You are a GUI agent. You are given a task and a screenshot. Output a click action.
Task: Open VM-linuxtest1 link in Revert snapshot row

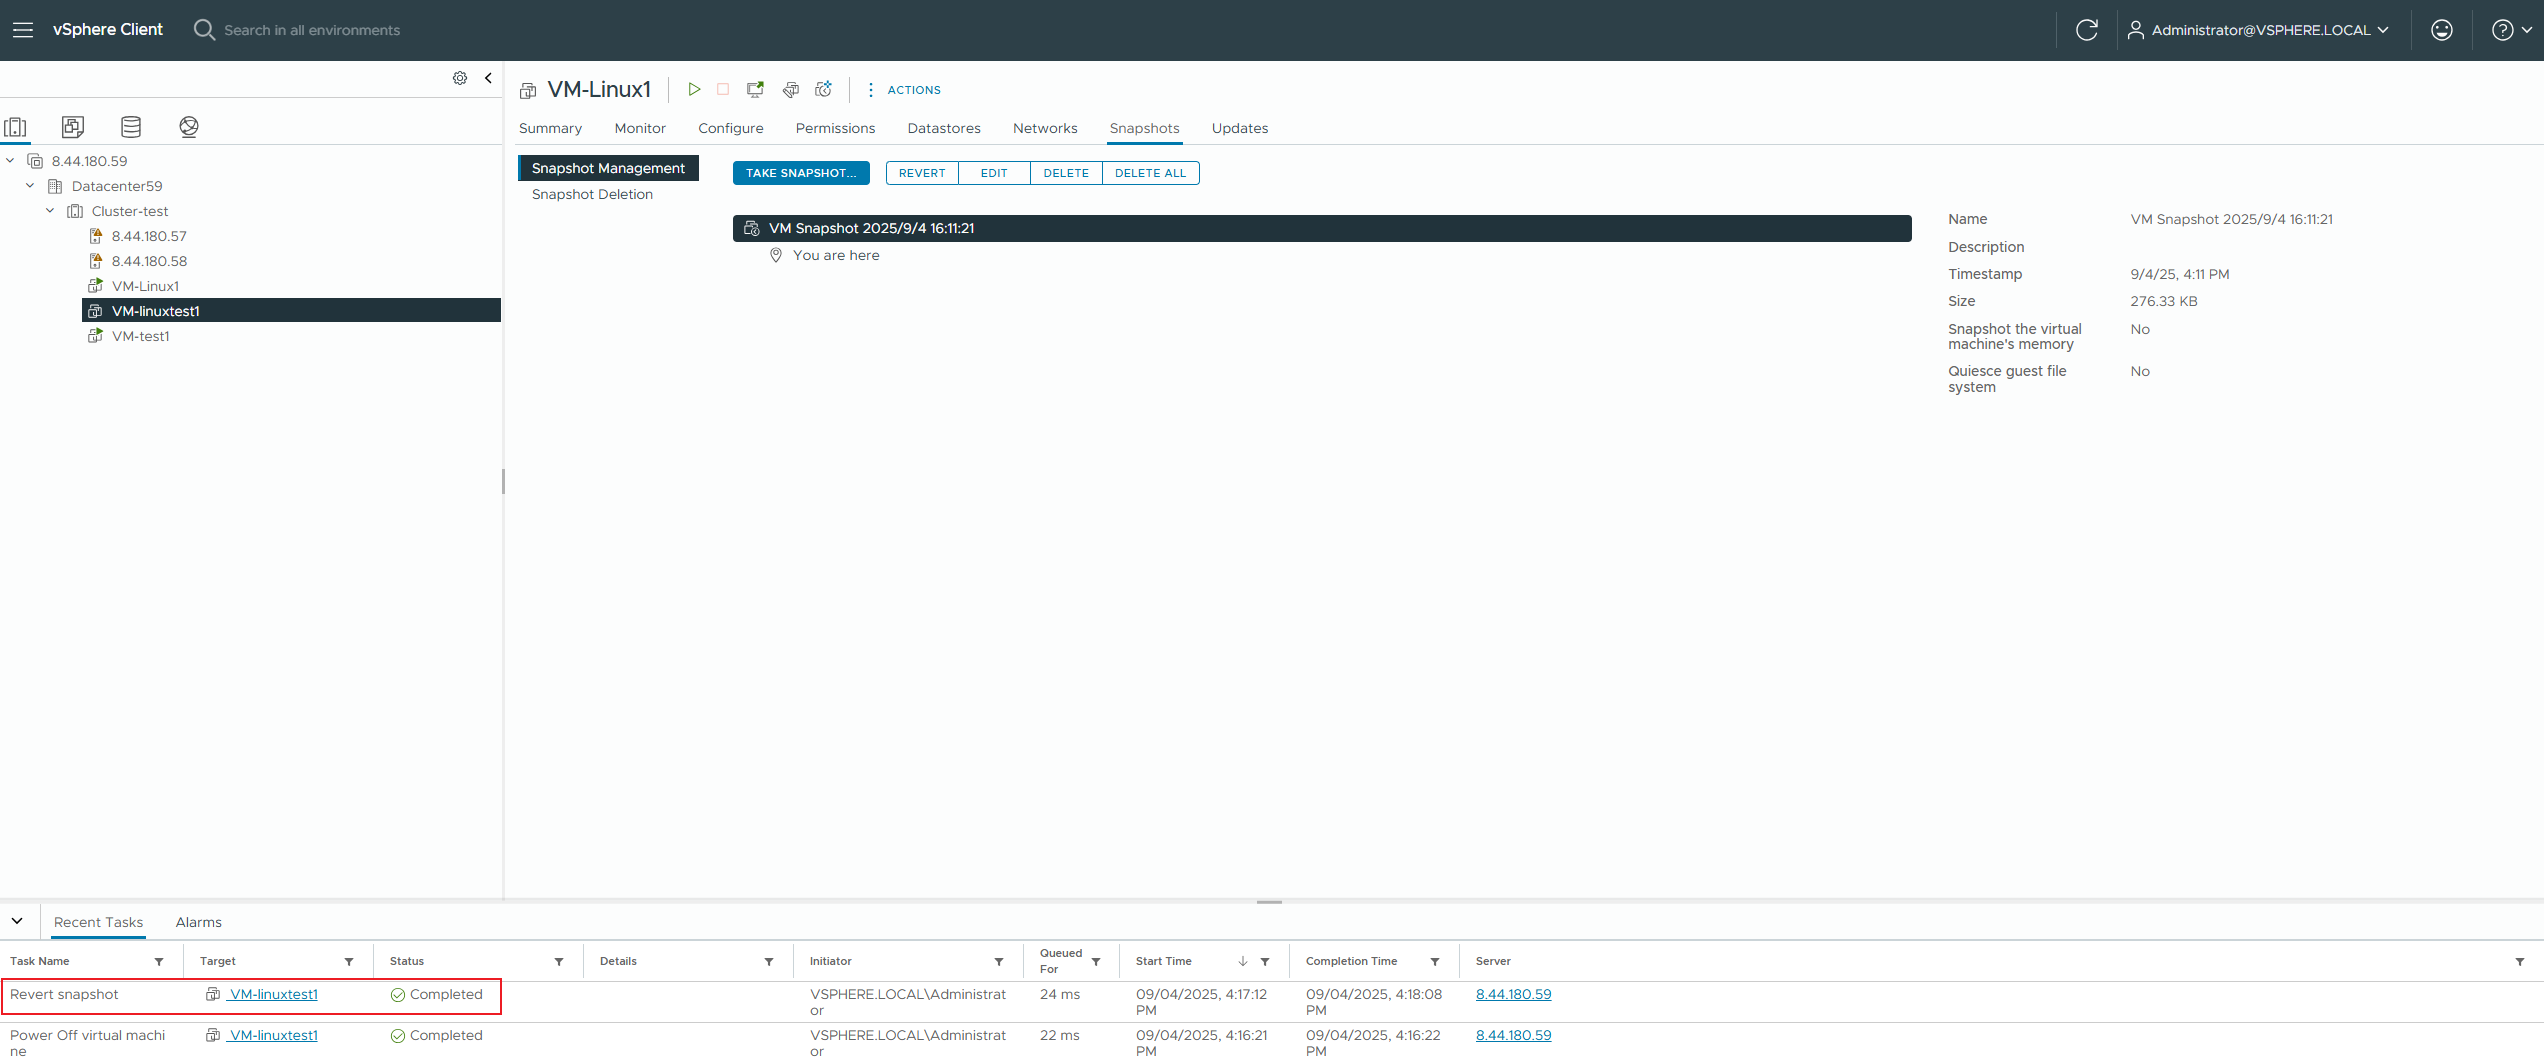tap(273, 994)
